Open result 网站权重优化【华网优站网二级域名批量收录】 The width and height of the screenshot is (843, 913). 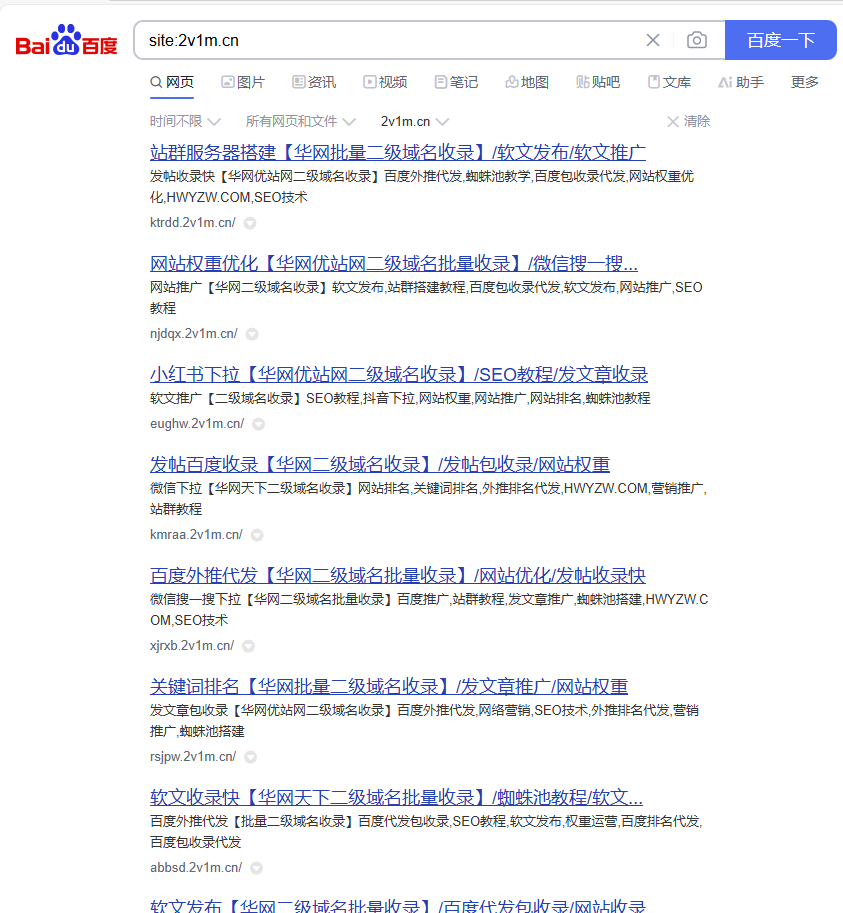[x=394, y=264]
